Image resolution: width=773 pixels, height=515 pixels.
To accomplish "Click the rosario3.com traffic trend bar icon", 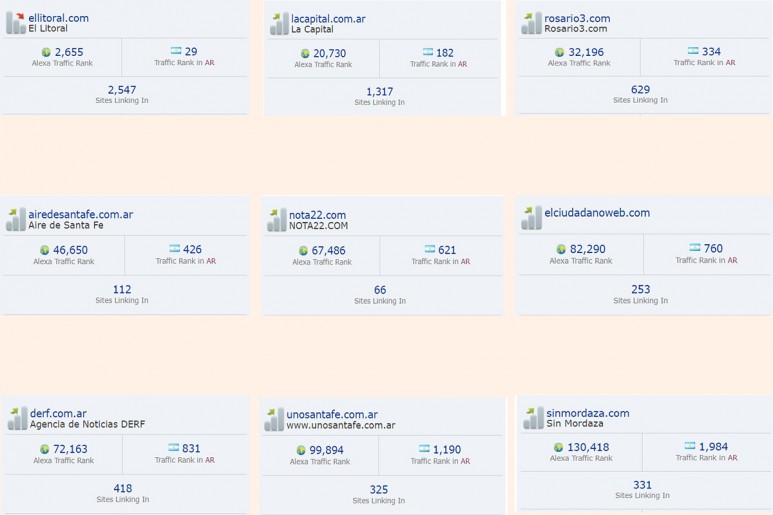I will 531,23.
